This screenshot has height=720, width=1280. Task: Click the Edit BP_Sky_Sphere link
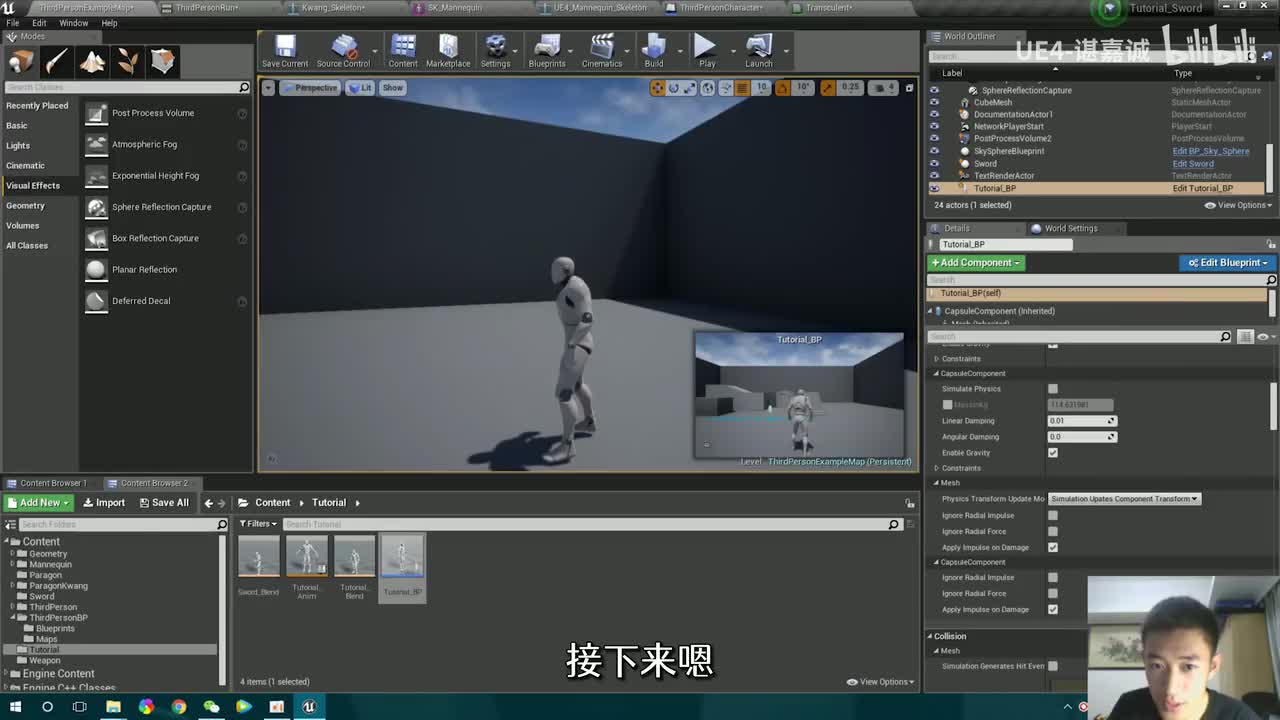pos(1211,151)
